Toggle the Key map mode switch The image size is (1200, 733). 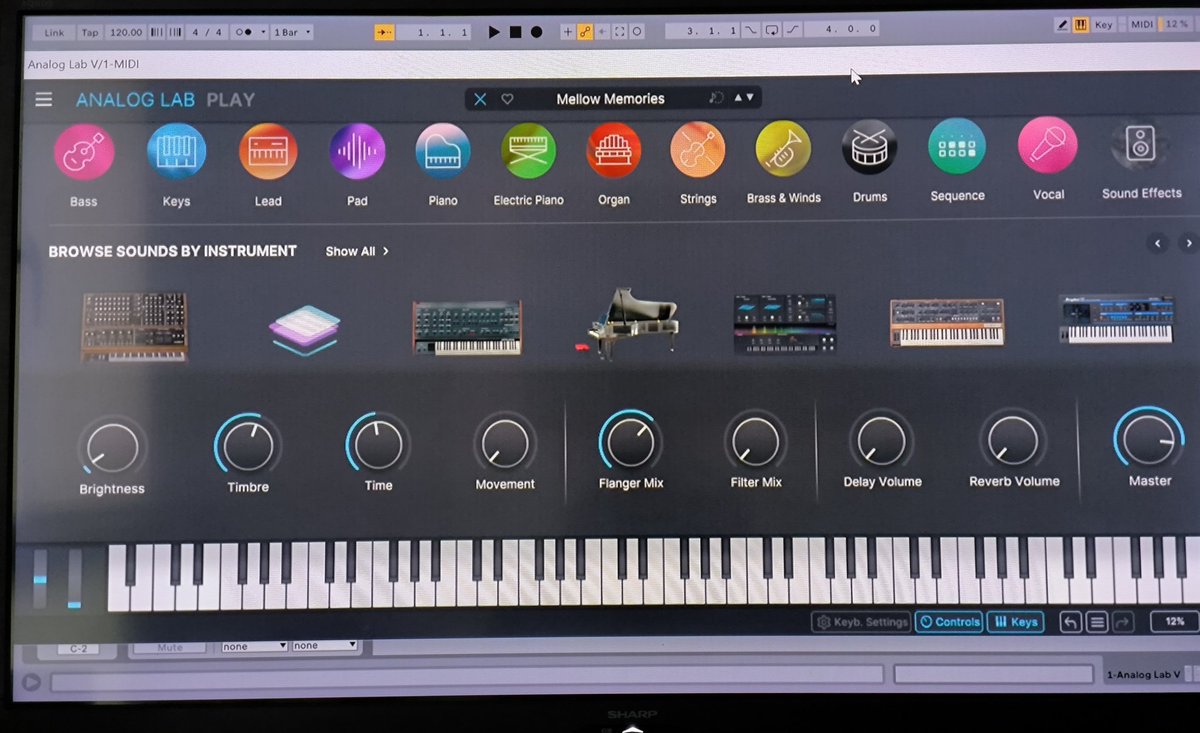pyautogui.click(x=1103, y=24)
